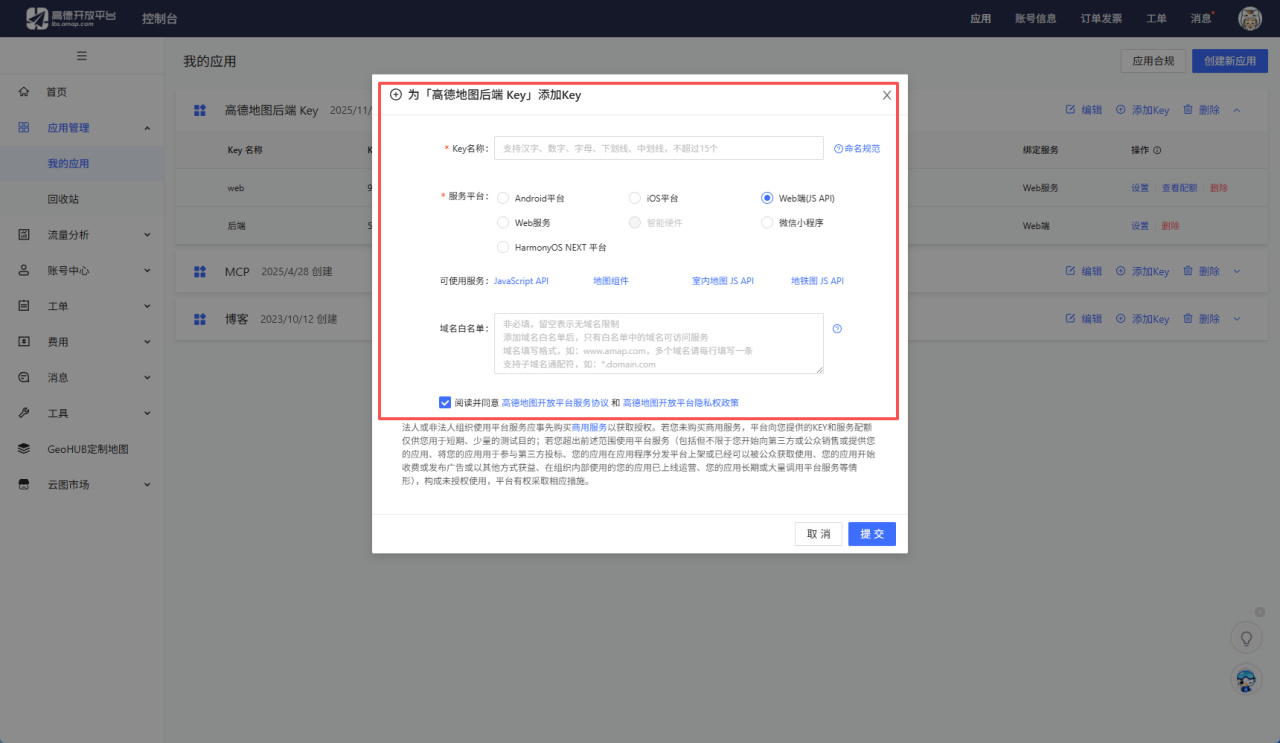Click 查看配额 in the web key row
Screen dimensions: 1280x743
pyautogui.click(x=1179, y=188)
